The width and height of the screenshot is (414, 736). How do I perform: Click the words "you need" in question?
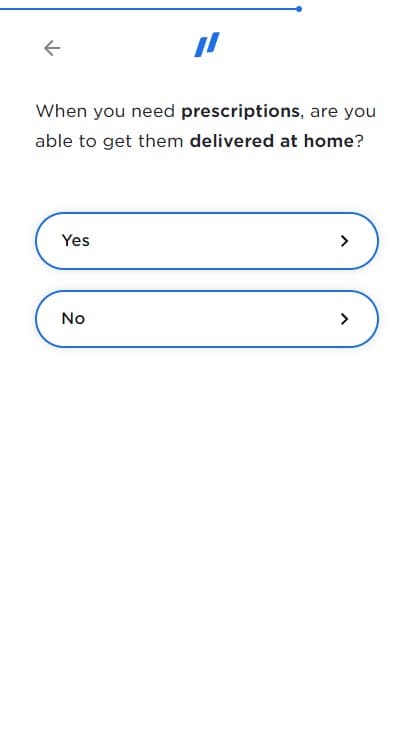(x=134, y=112)
